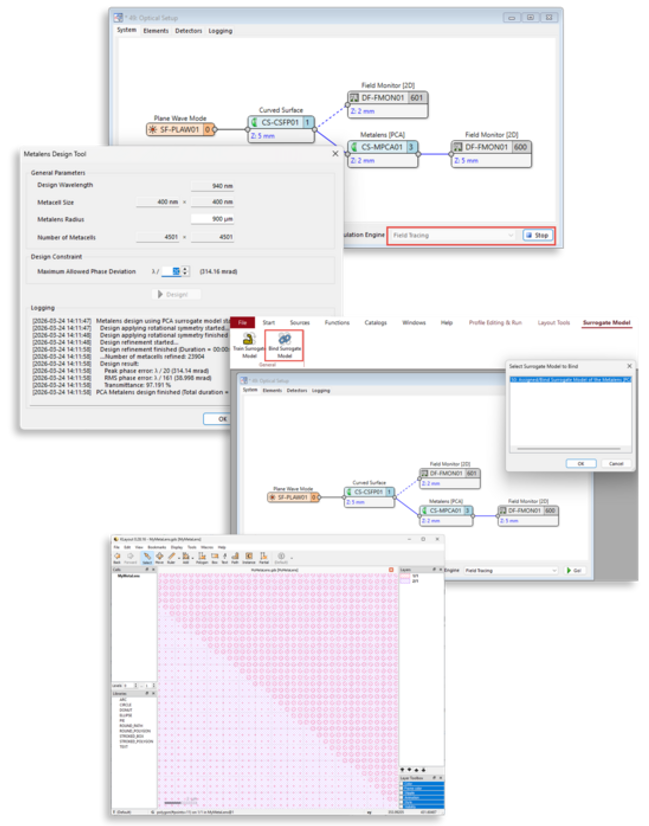Viewport: 649px width, 826px height.
Task: Switch to the Catalogs ribbon tab
Action: point(375,323)
